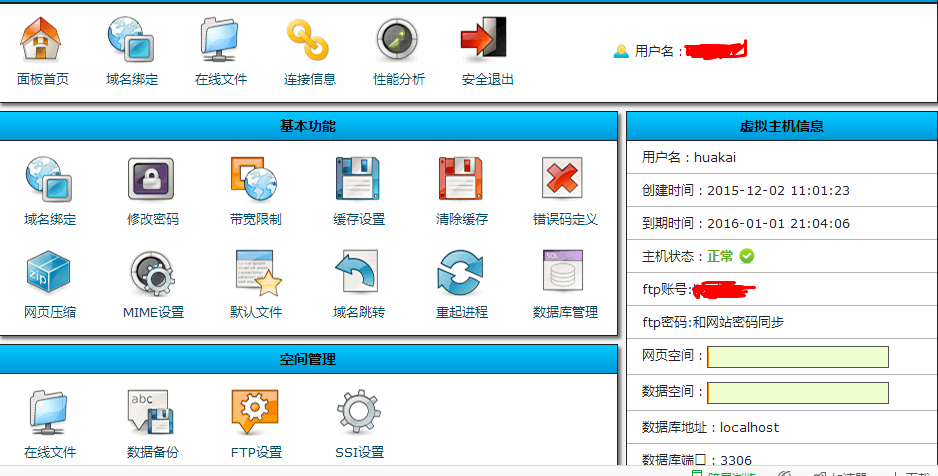Open the 带宽限制 icon

254,179
